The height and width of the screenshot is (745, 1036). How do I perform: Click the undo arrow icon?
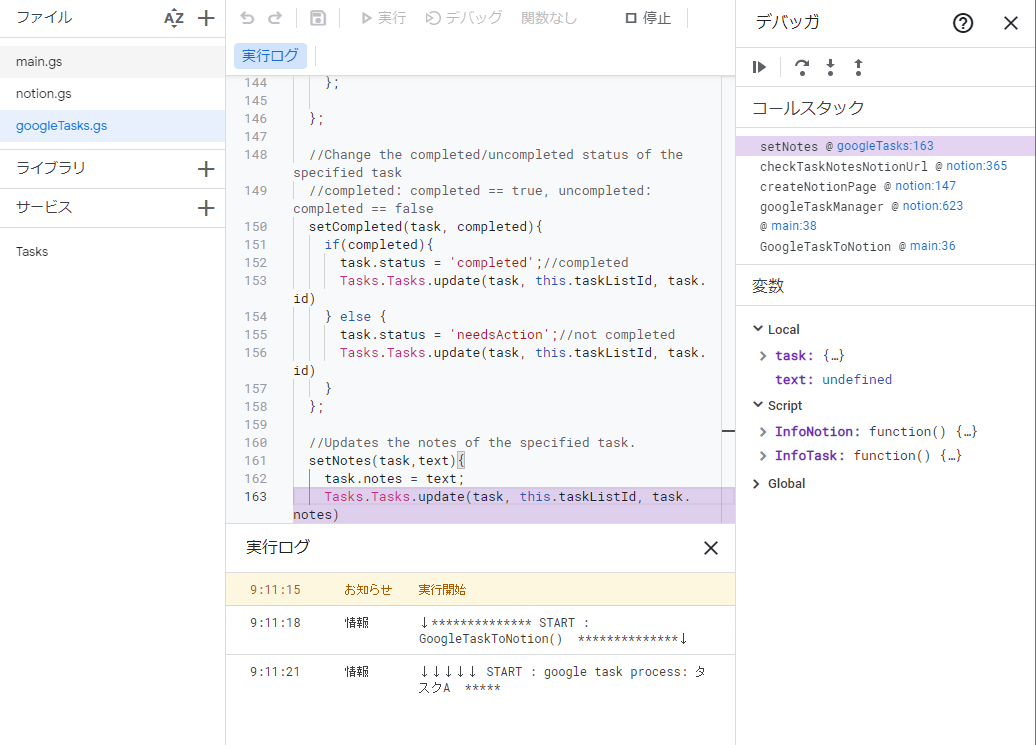pos(247,18)
